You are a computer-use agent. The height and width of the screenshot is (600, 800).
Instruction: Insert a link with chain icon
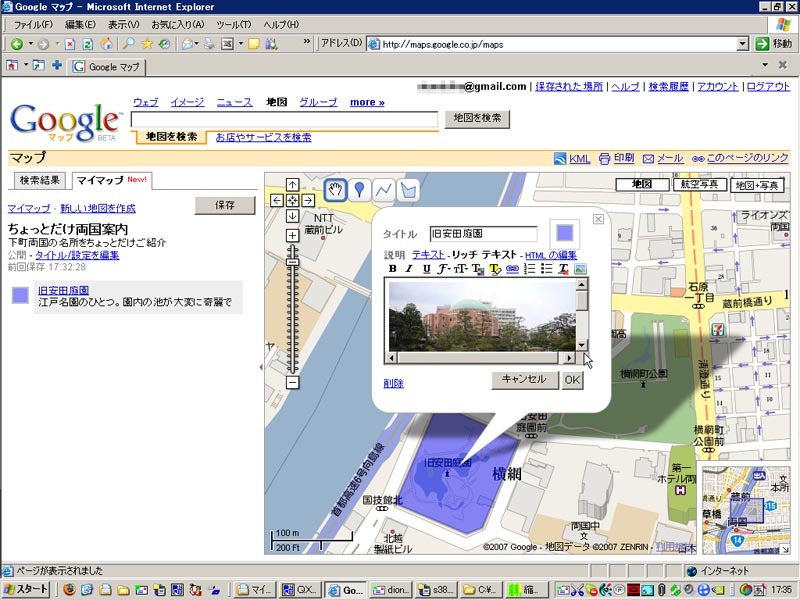pyautogui.click(x=512, y=269)
